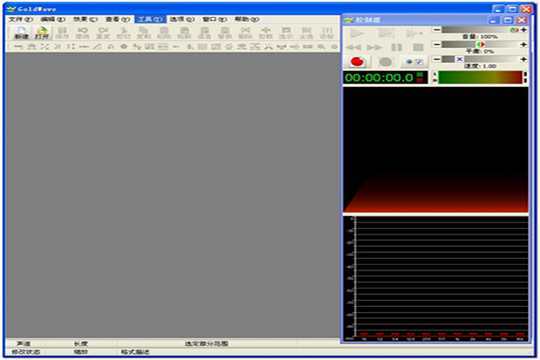Click the Stop square button in control panel
540x360 pixels.
[x=418, y=47]
